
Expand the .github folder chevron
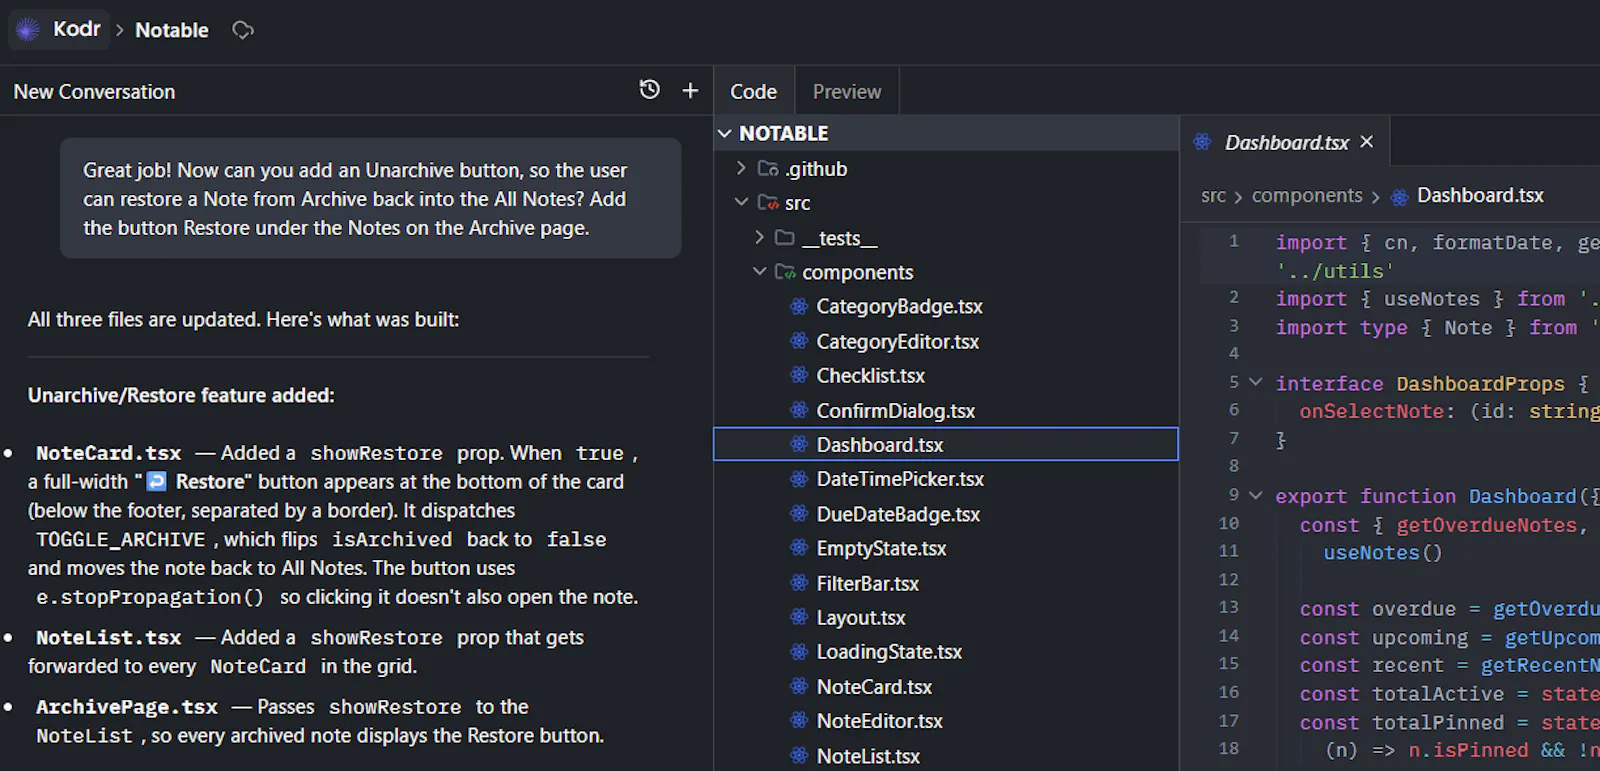[x=741, y=168]
